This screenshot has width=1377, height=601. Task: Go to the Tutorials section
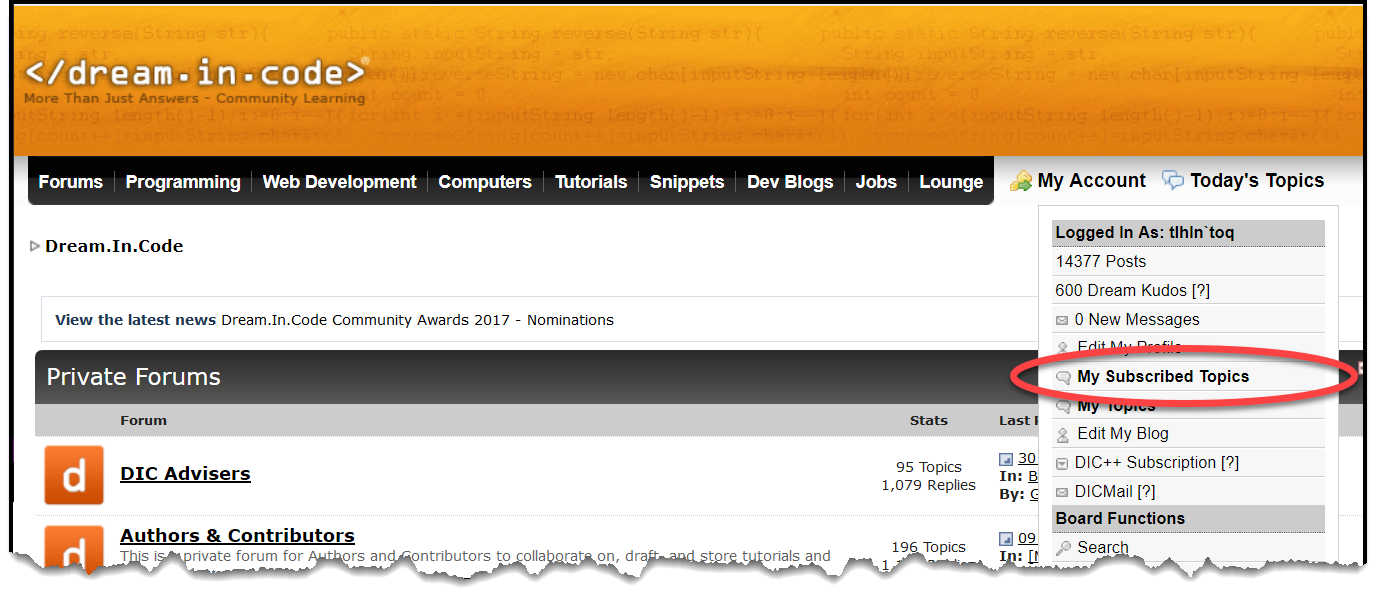[x=591, y=182]
